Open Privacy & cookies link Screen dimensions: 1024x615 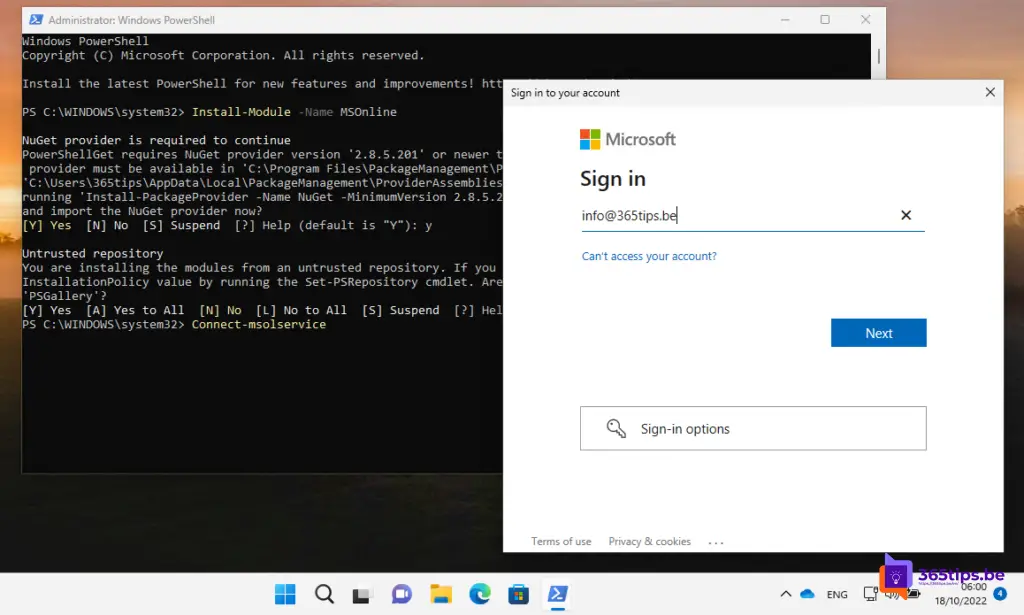pyautogui.click(x=649, y=542)
